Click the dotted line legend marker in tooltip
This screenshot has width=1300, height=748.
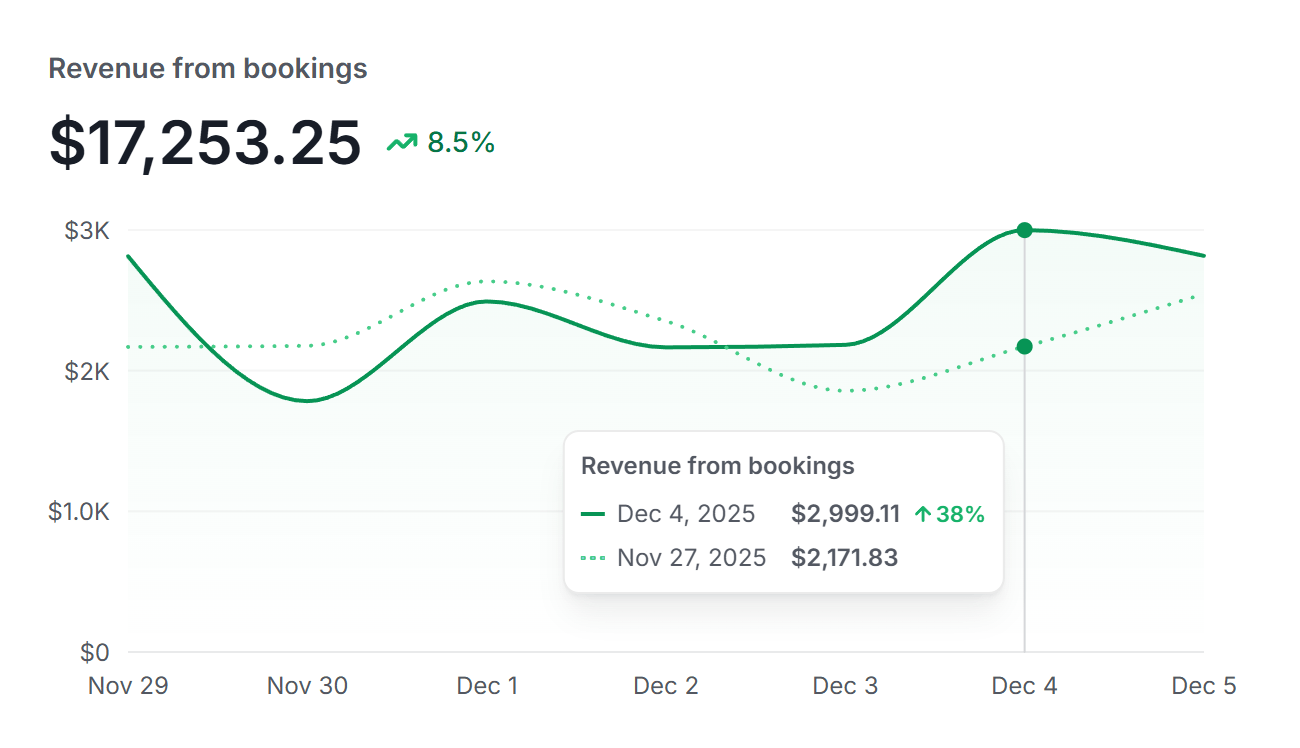click(x=593, y=557)
